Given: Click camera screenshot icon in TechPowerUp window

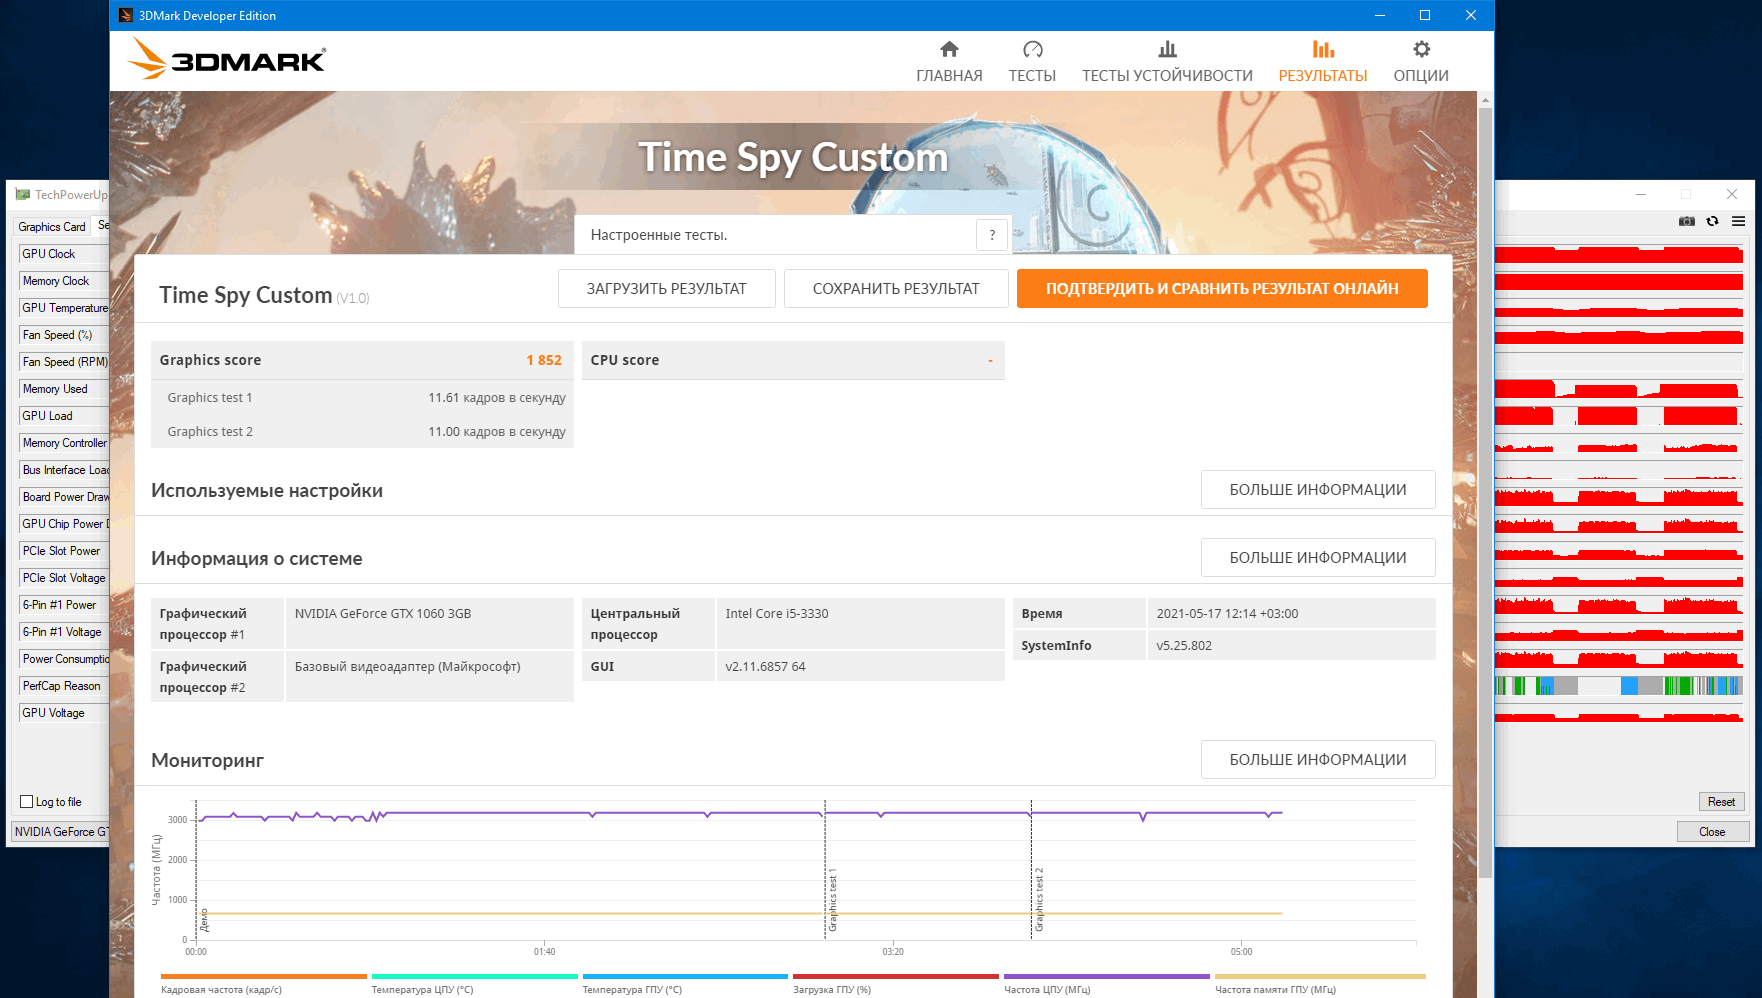Looking at the screenshot, I should [x=1687, y=221].
